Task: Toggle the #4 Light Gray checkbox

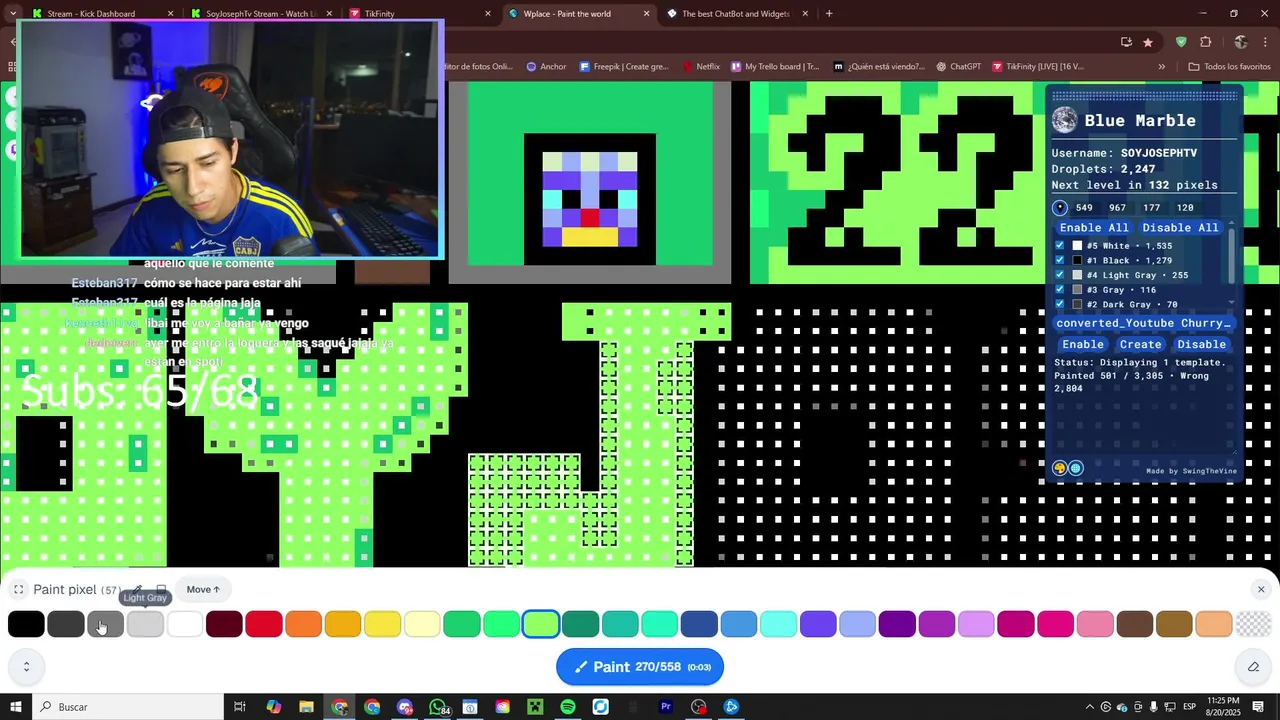Action: pos(1060,275)
